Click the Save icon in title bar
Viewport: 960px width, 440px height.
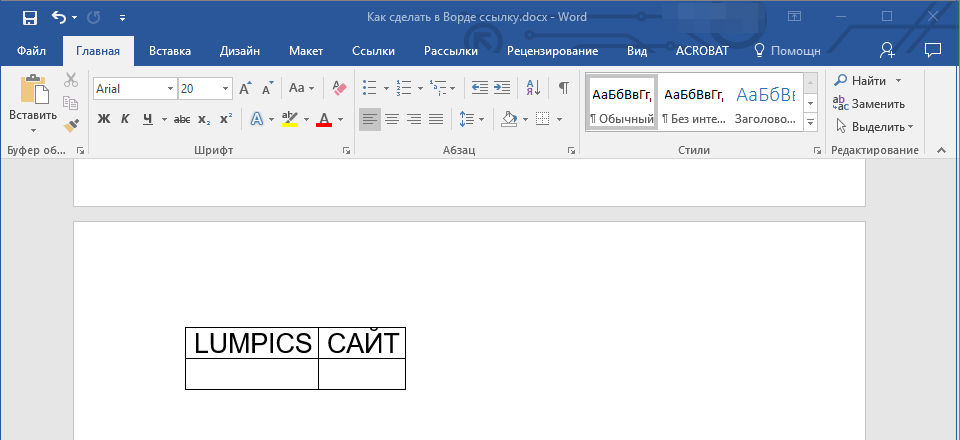click(x=29, y=17)
